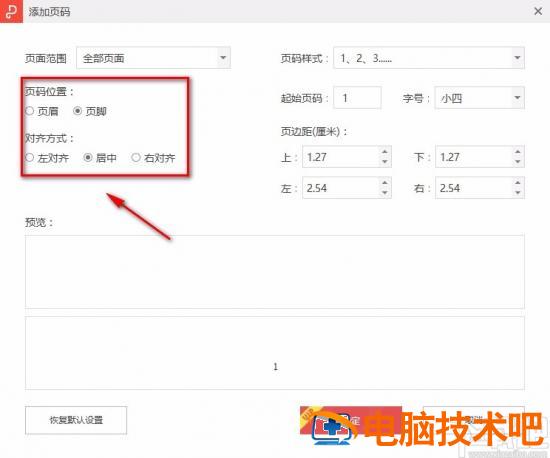The width and height of the screenshot is (550, 458).
Task: Click the 添加页码 title text
Action: [x=49, y=12]
